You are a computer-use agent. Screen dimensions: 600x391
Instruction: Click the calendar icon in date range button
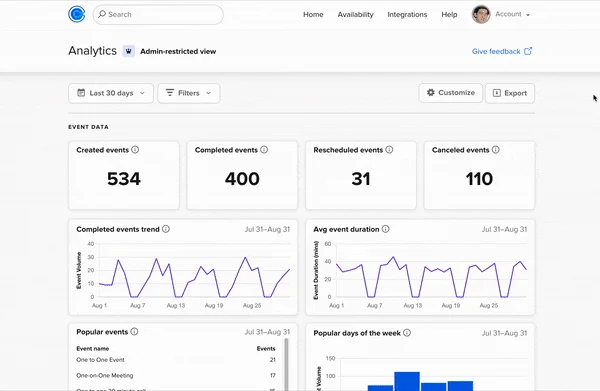(x=81, y=93)
